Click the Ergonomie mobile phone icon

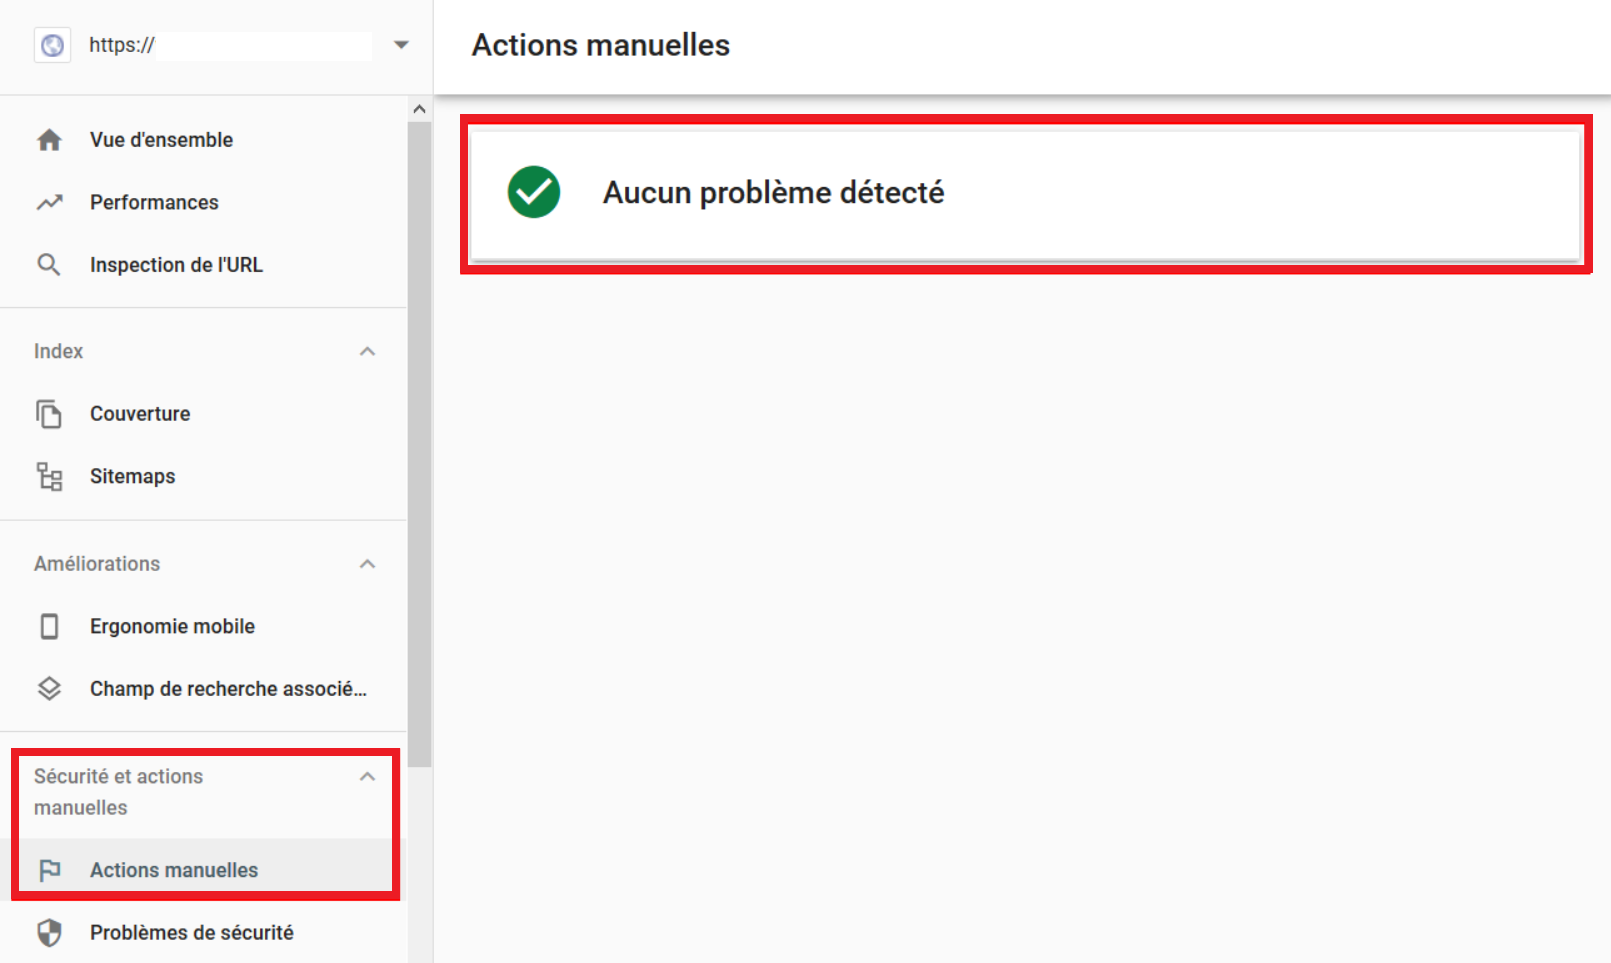point(49,626)
